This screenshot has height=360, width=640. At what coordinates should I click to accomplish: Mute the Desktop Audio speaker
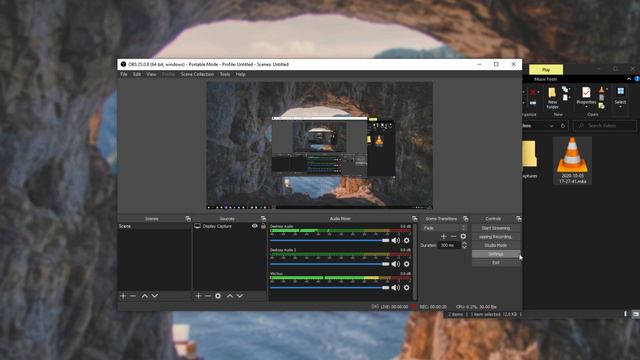coord(396,240)
